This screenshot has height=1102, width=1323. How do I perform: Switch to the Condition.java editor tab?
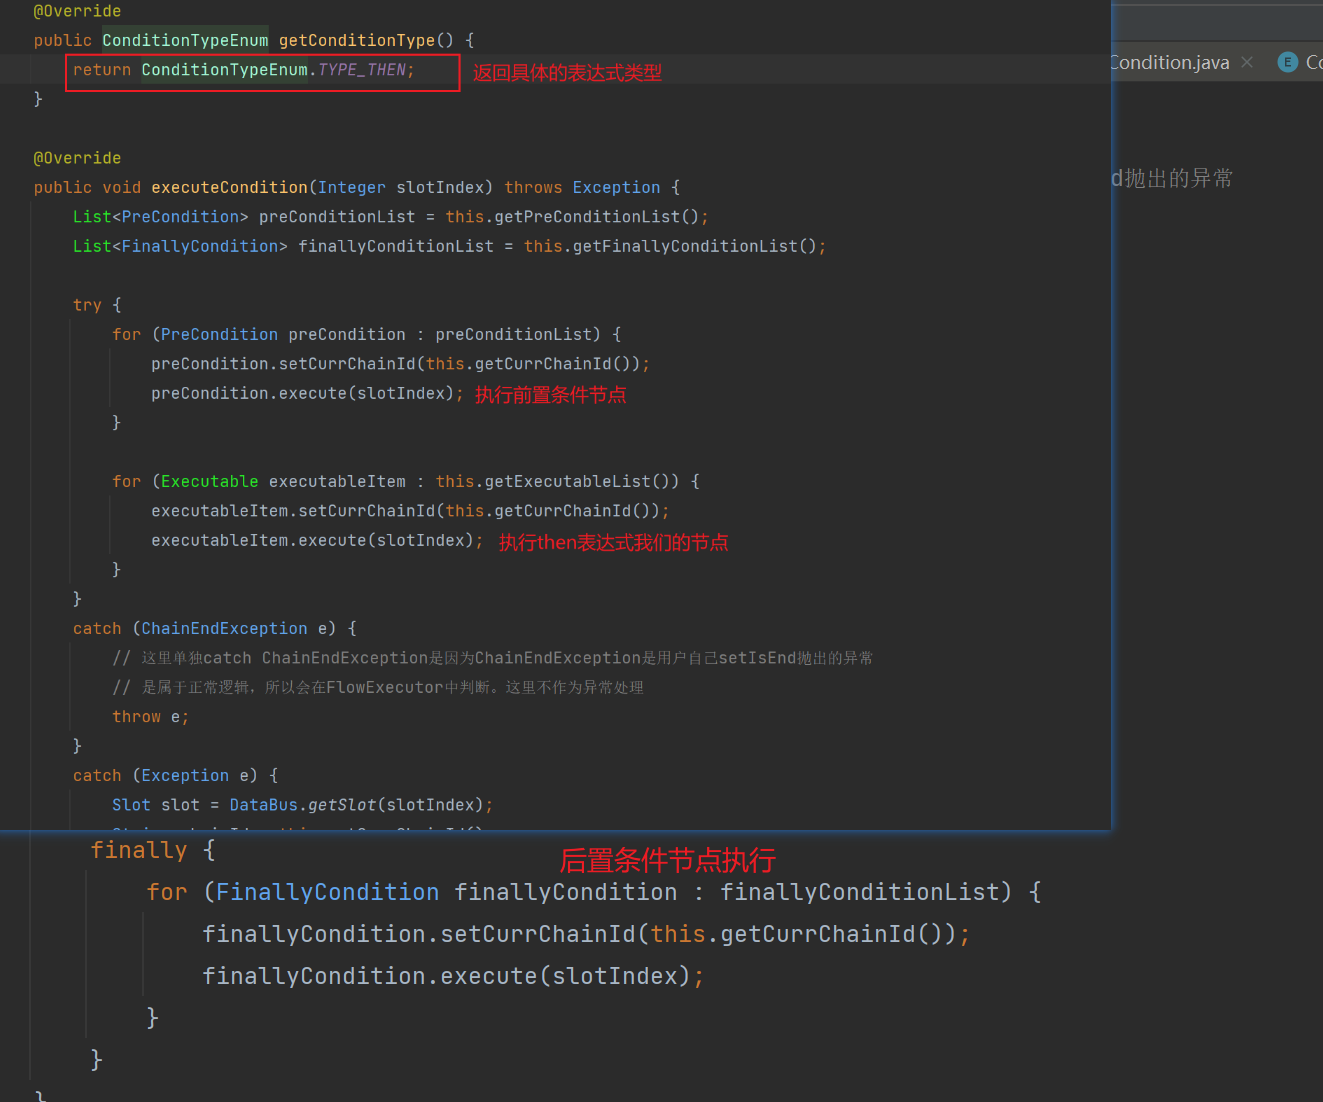pos(1170,62)
